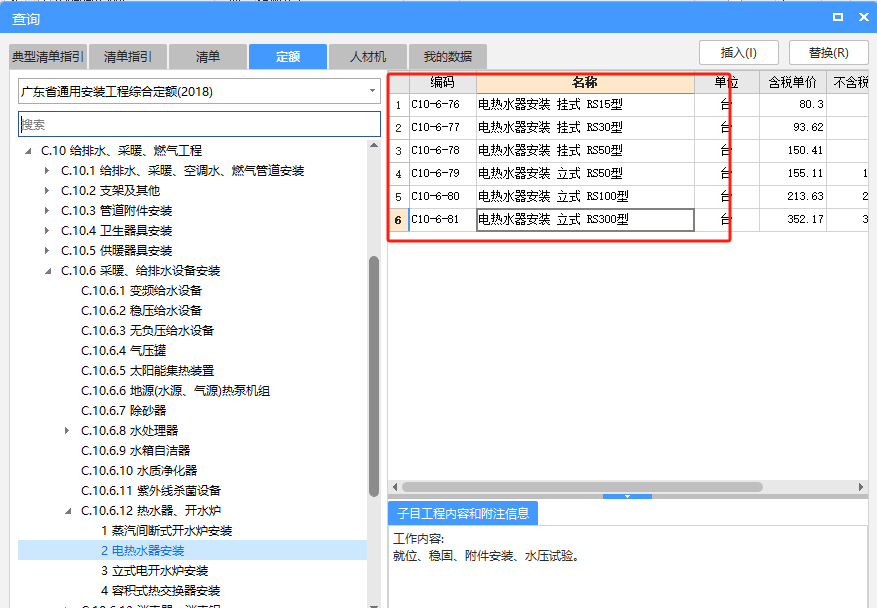This screenshot has width=877, height=608.
Task: Expand the C.10.1 给排水管道安装 node
Action: point(48,171)
